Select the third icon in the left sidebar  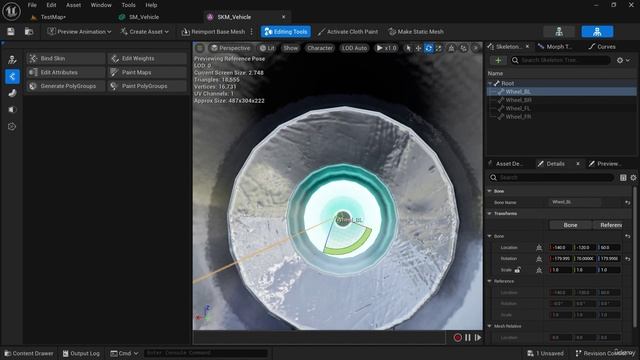[12, 93]
